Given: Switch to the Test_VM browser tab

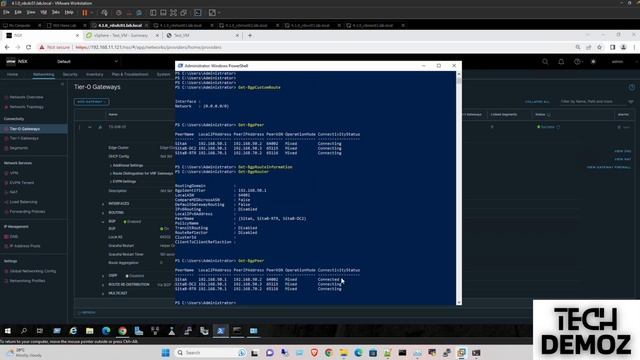Looking at the screenshot, I should tap(202, 36).
